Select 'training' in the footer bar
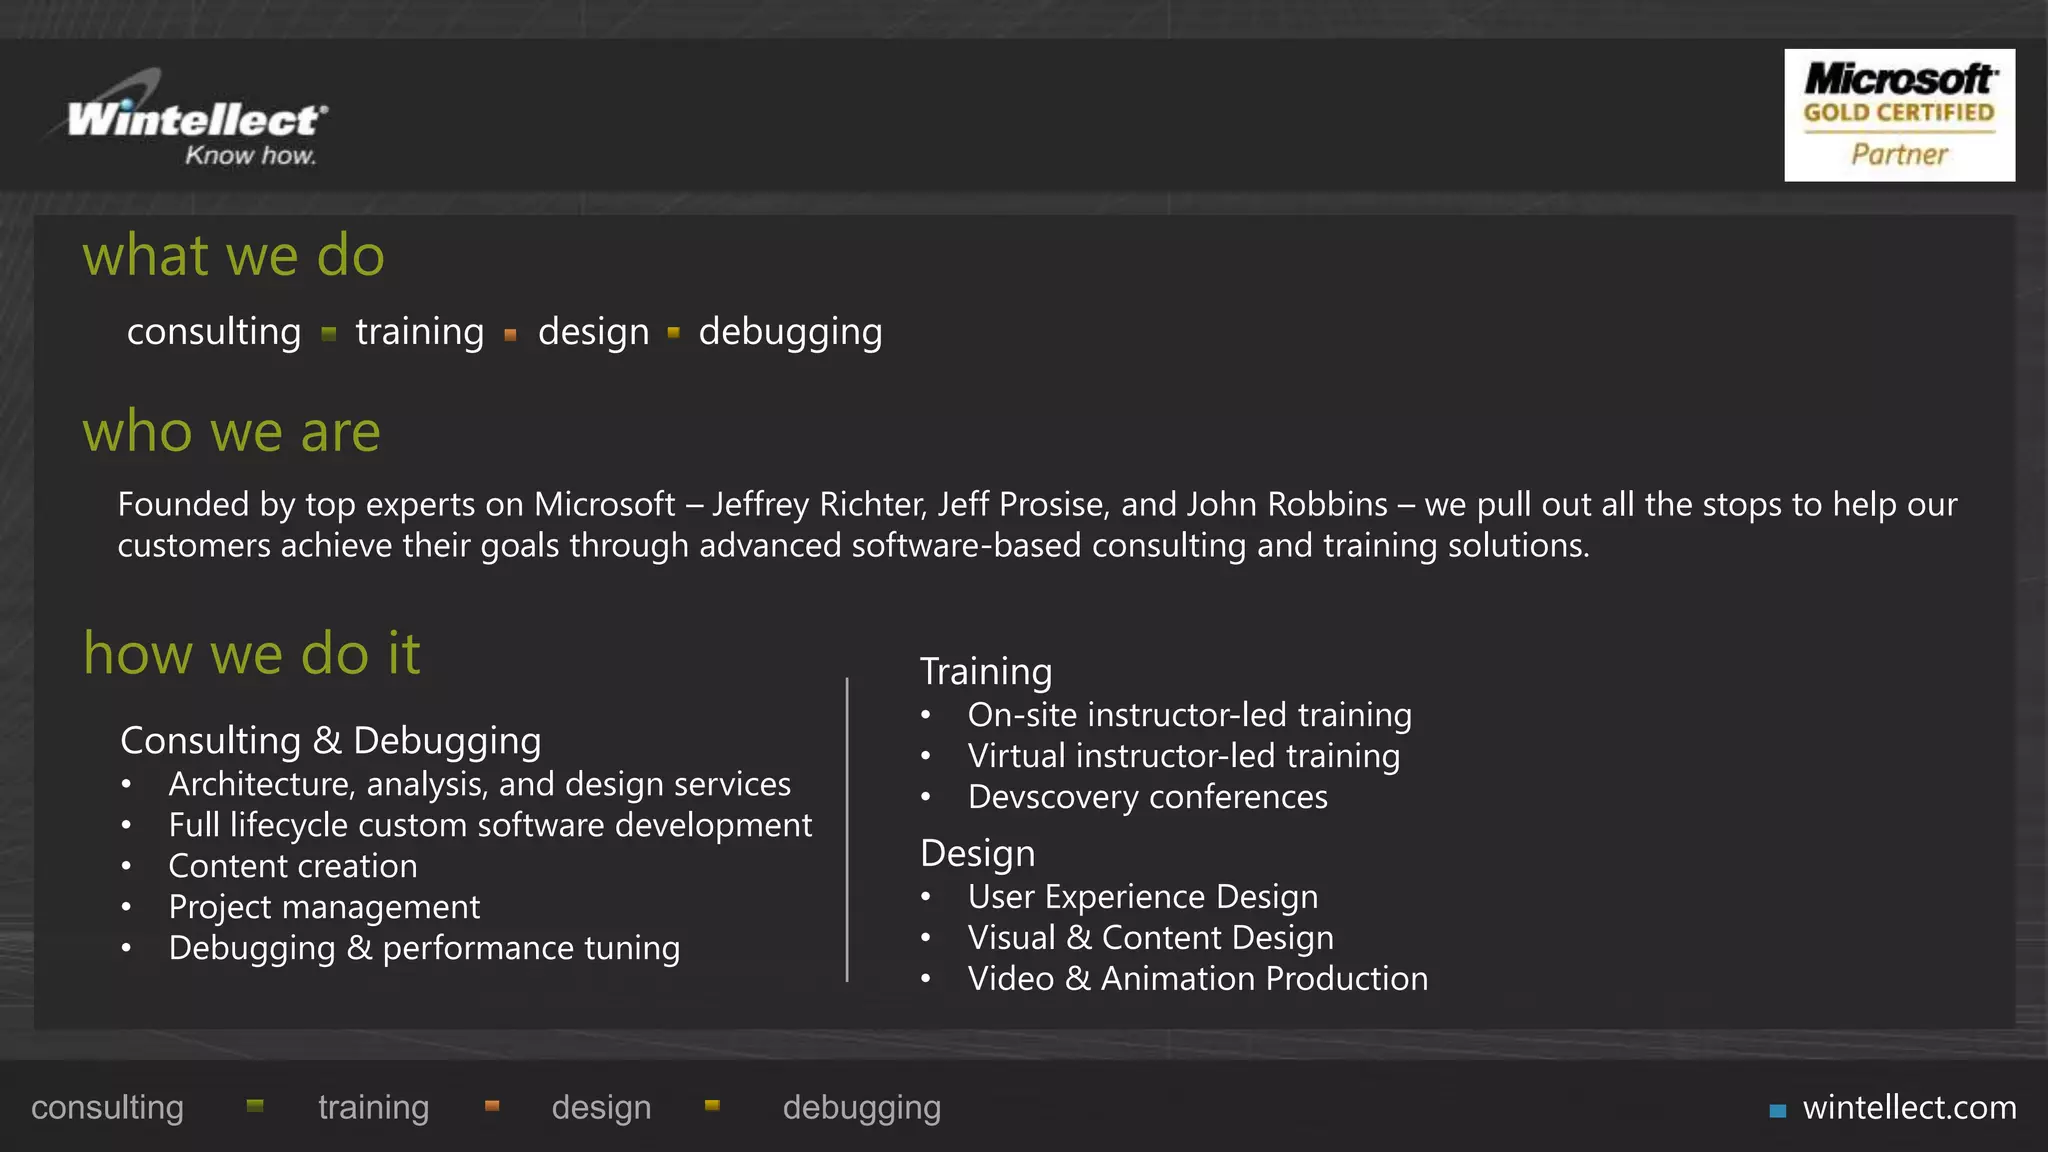This screenshot has width=2048, height=1152. (373, 1108)
